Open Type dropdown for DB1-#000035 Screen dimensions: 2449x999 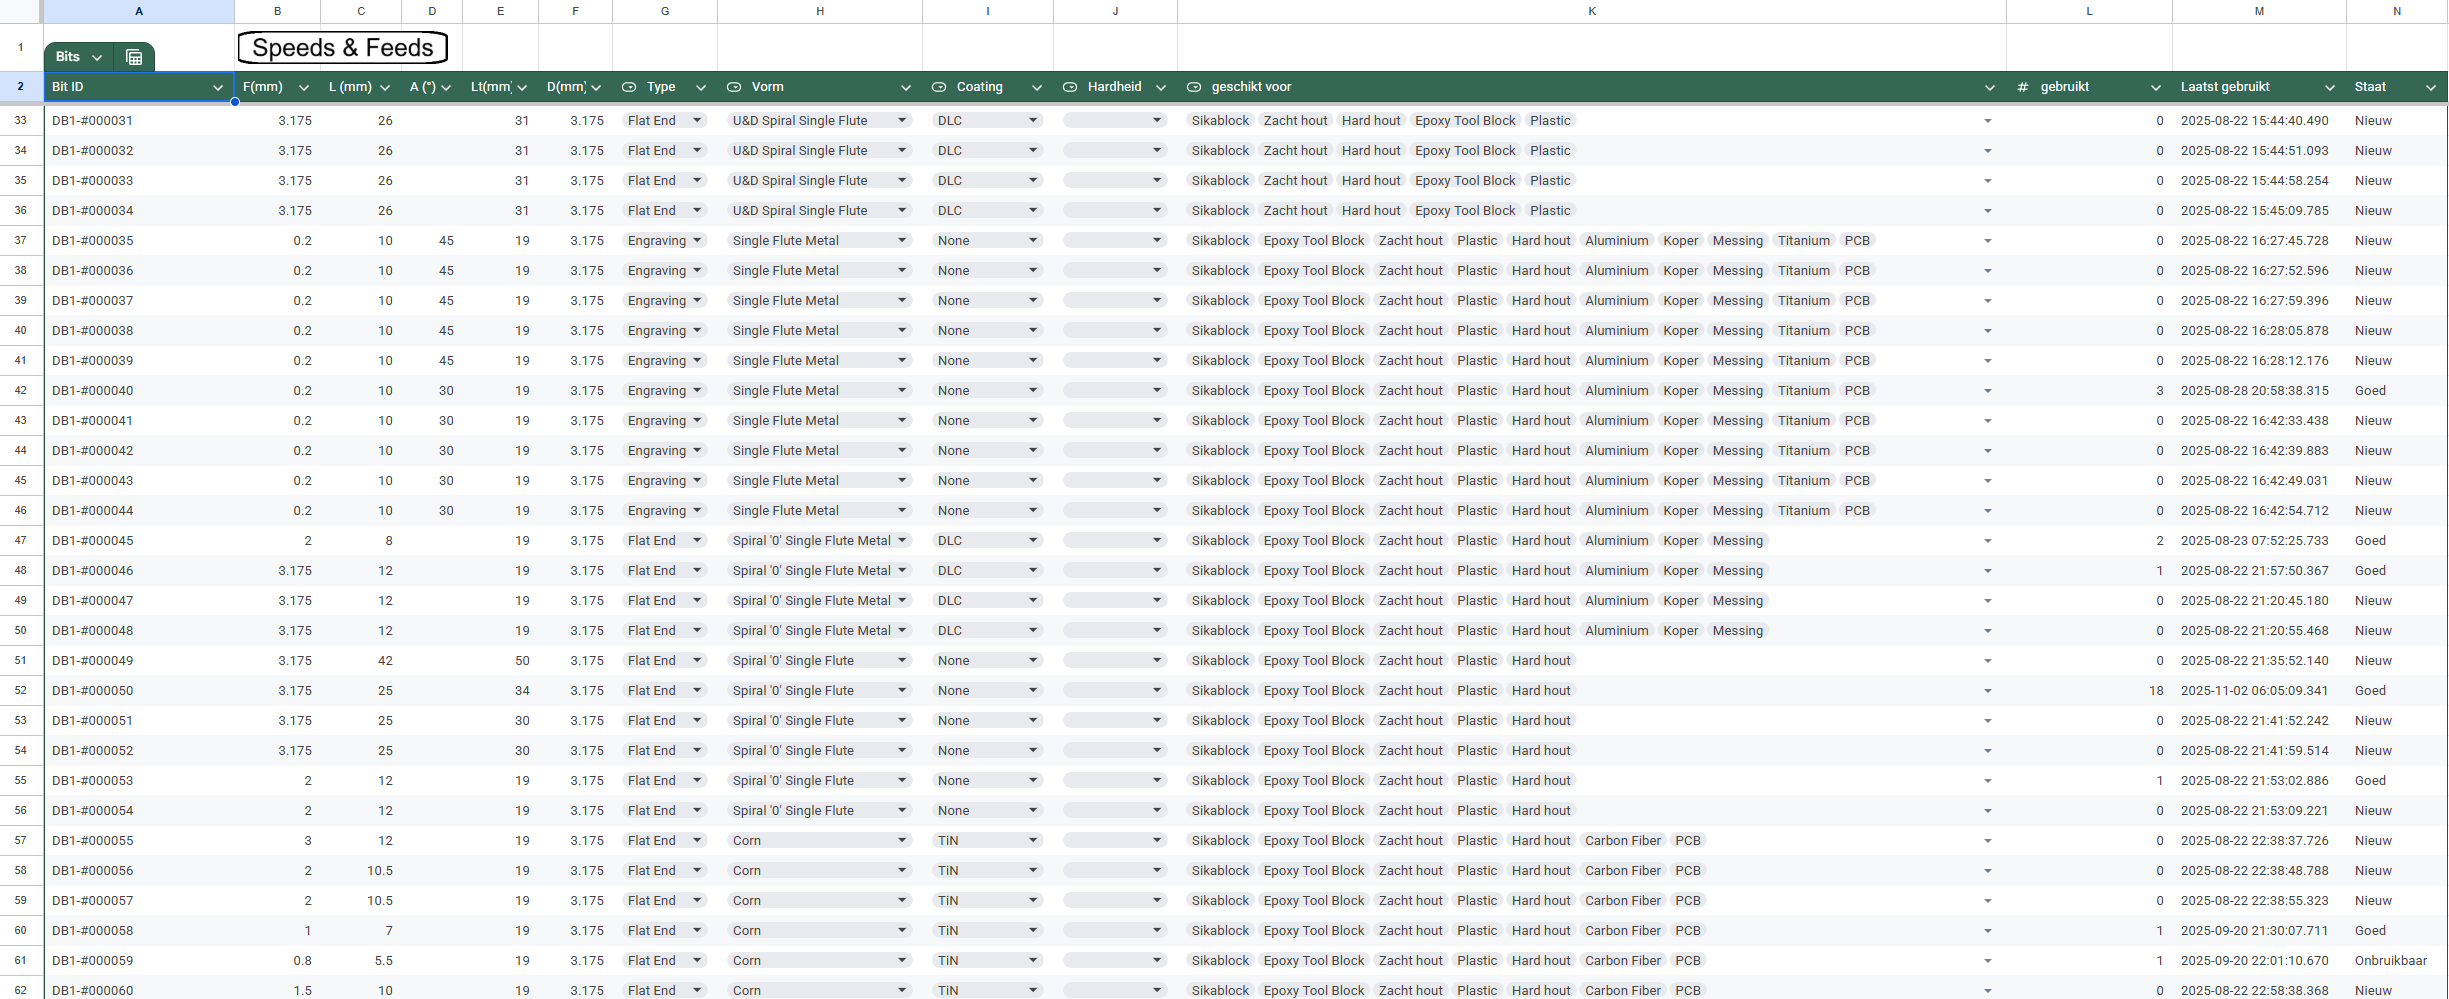pyautogui.click(x=697, y=240)
